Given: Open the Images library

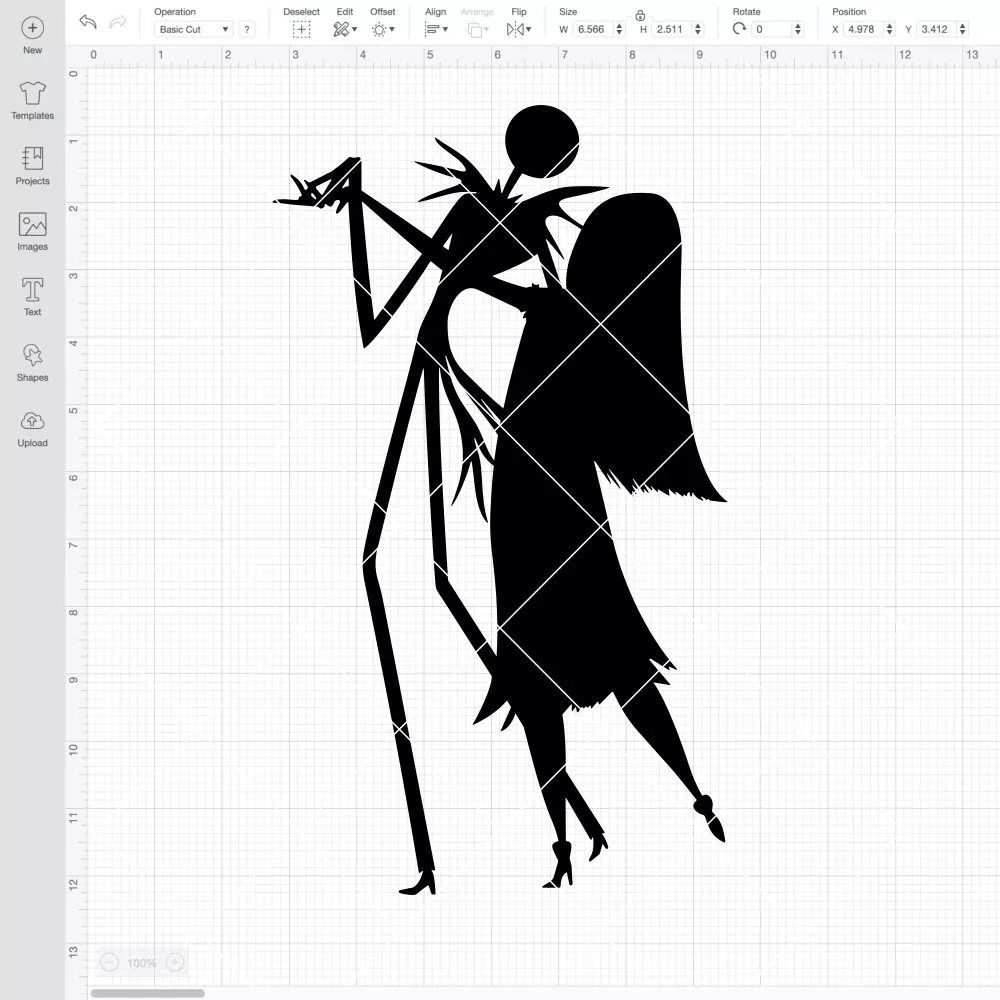Looking at the screenshot, I should tap(33, 232).
